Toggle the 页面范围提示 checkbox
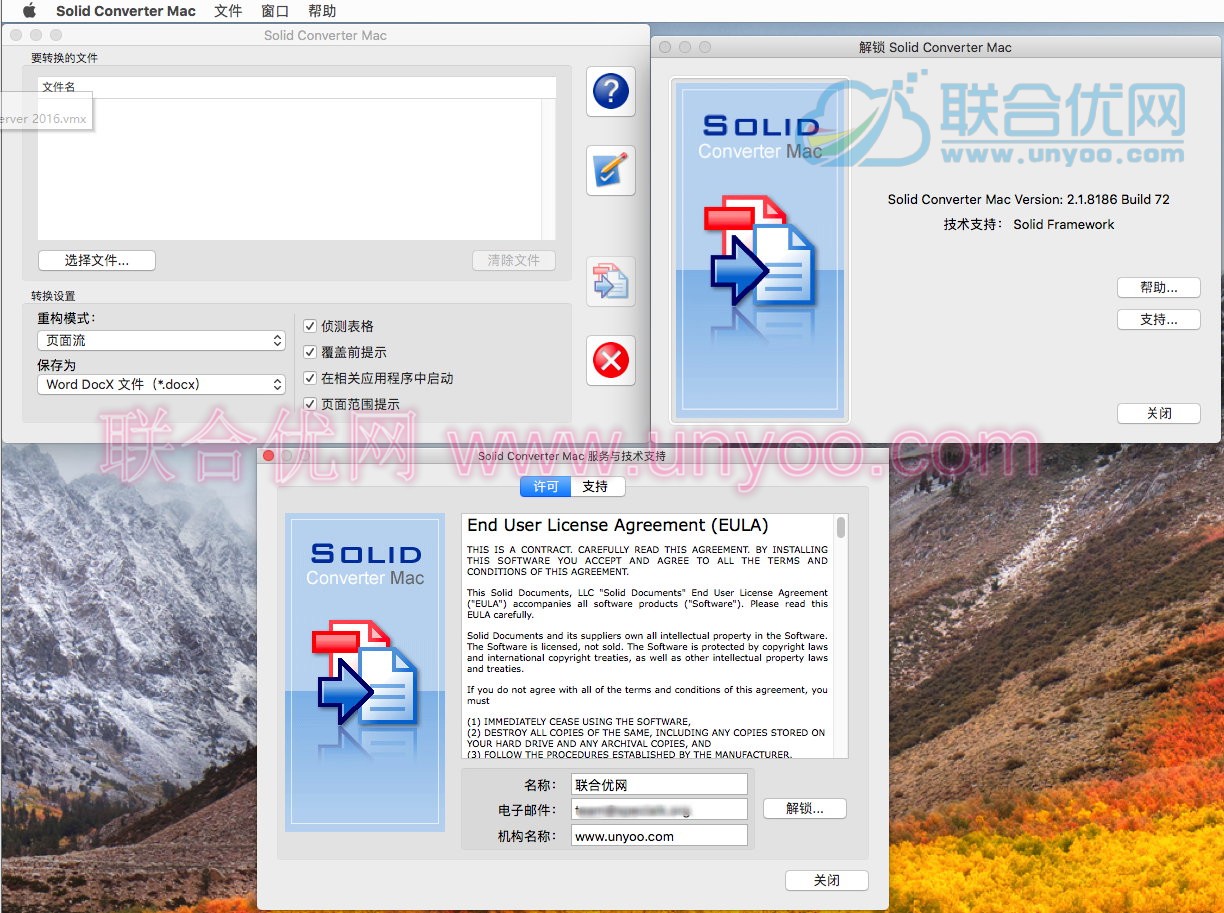1224x913 pixels. click(310, 404)
